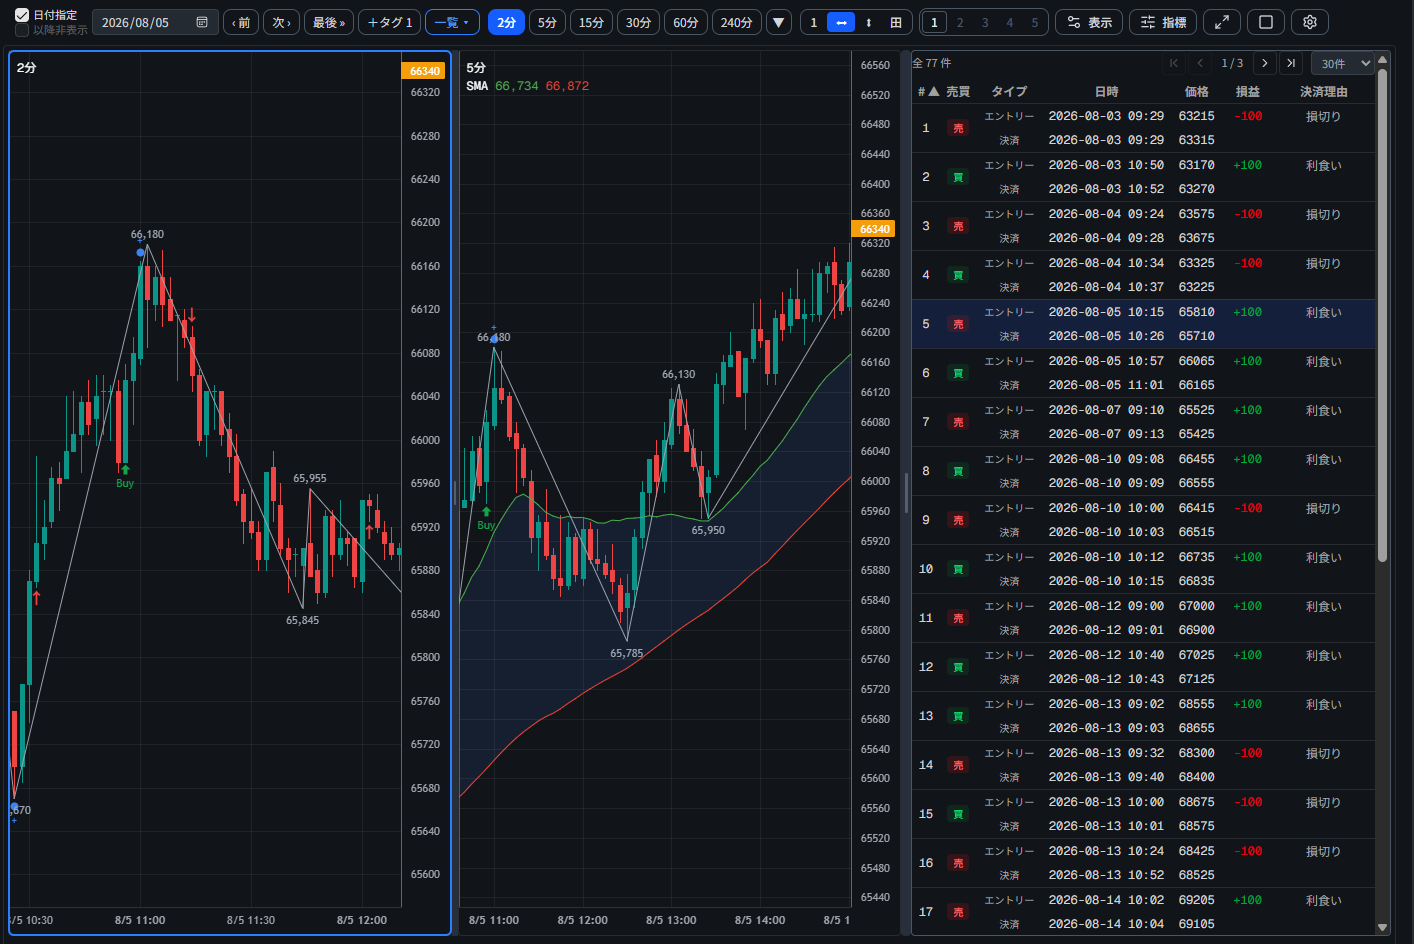The width and height of the screenshot is (1414, 944).
Task: Select the vertical split layout icon
Action: (x=868, y=22)
